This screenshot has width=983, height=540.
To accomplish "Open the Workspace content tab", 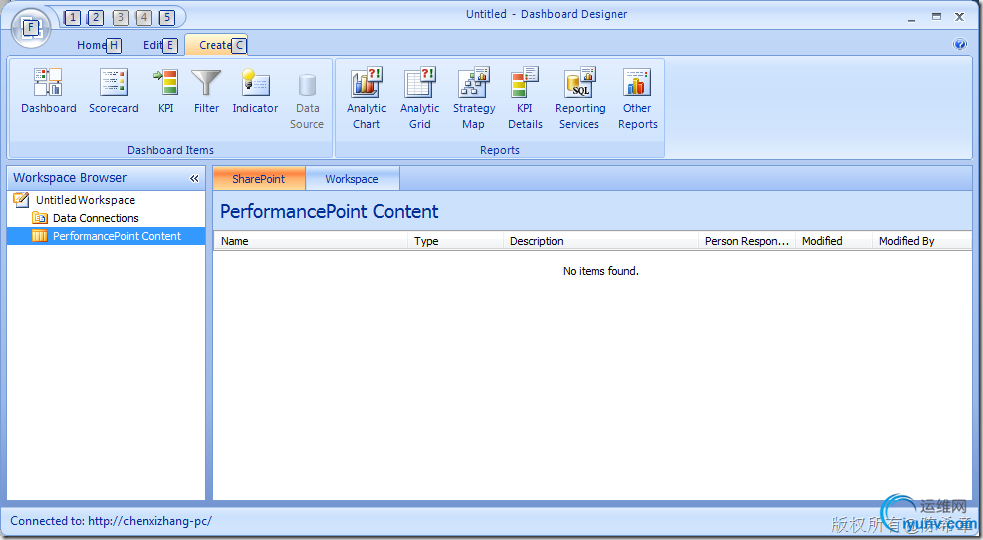I will click(352, 179).
